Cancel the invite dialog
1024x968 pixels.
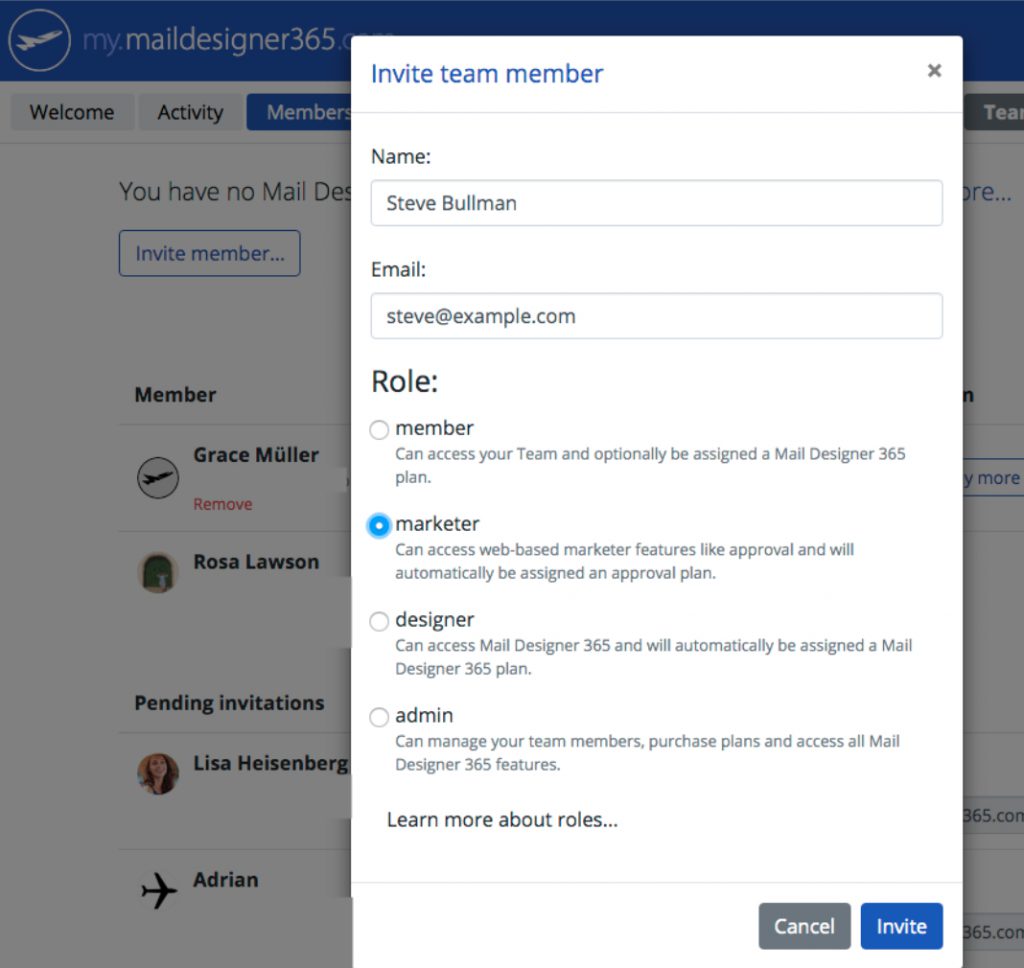pos(804,926)
